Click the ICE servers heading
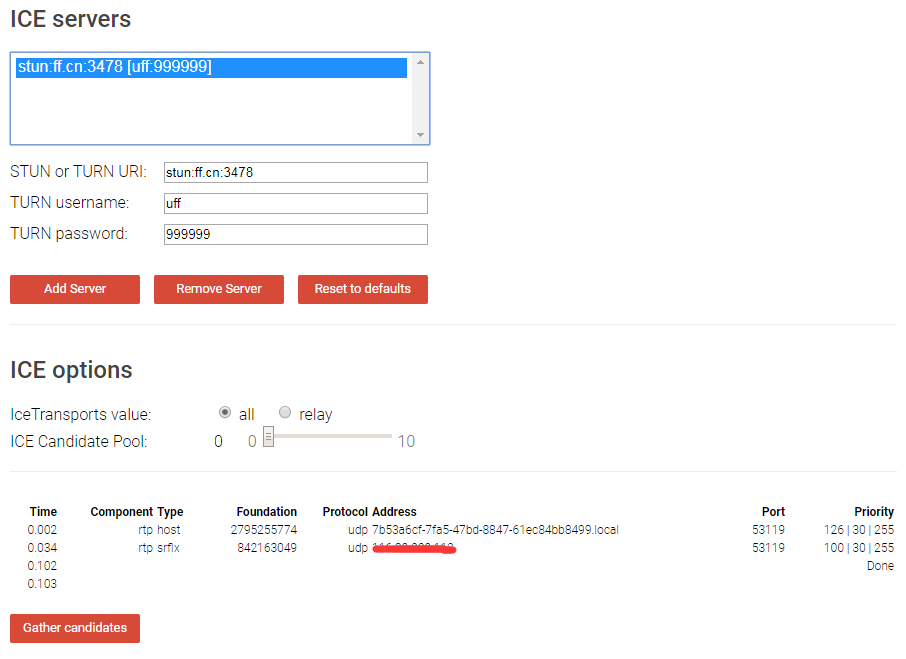Screen dimensions: 906x659 coord(69,19)
